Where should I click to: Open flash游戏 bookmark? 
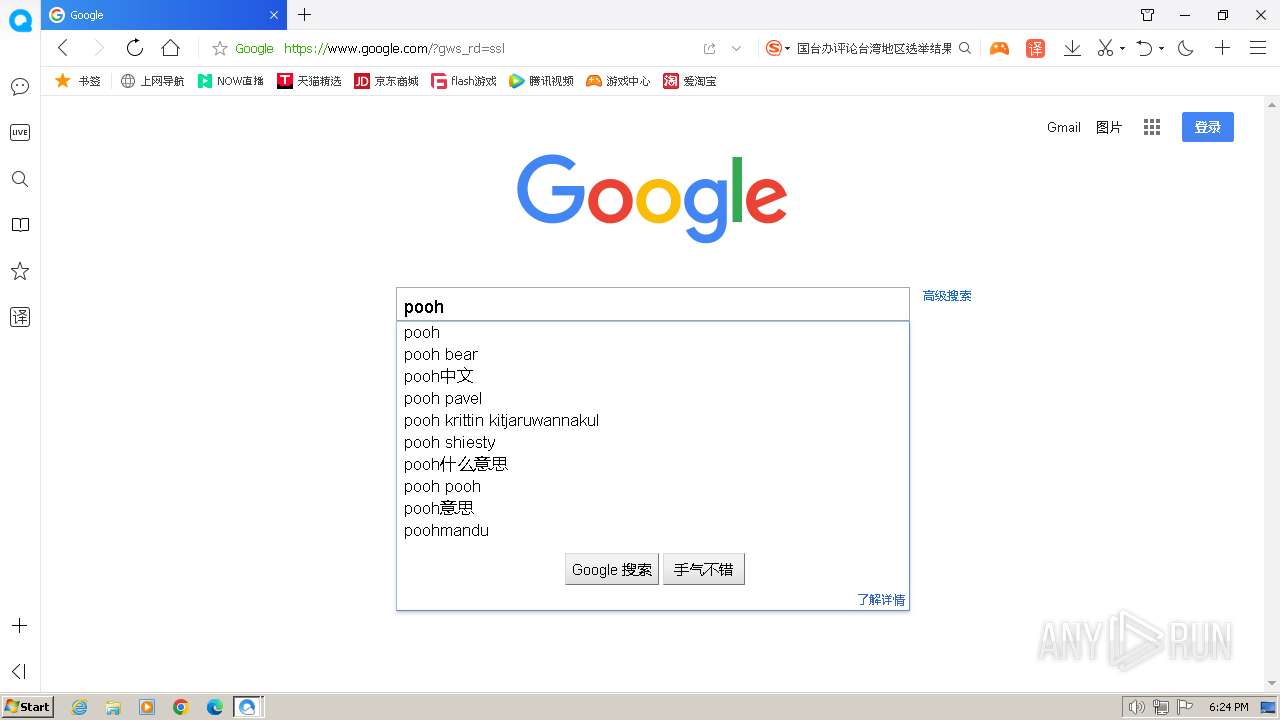click(464, 81)
